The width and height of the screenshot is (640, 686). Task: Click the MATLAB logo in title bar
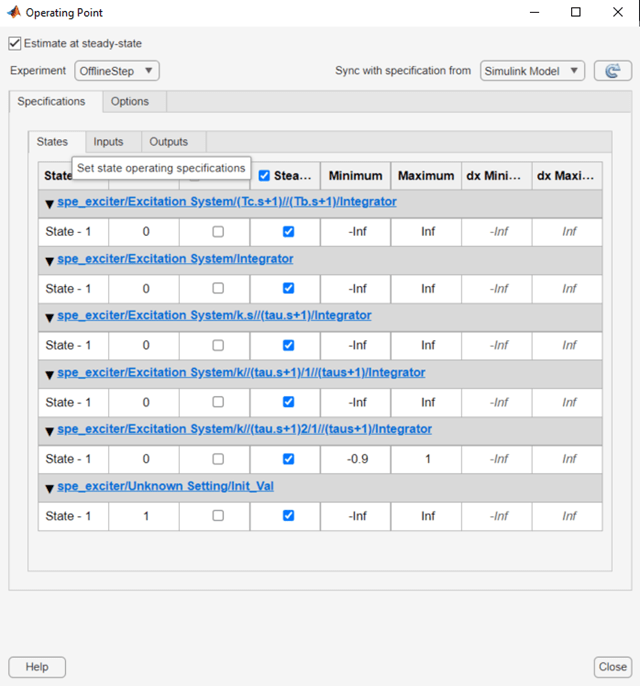(x=14, y=12)
